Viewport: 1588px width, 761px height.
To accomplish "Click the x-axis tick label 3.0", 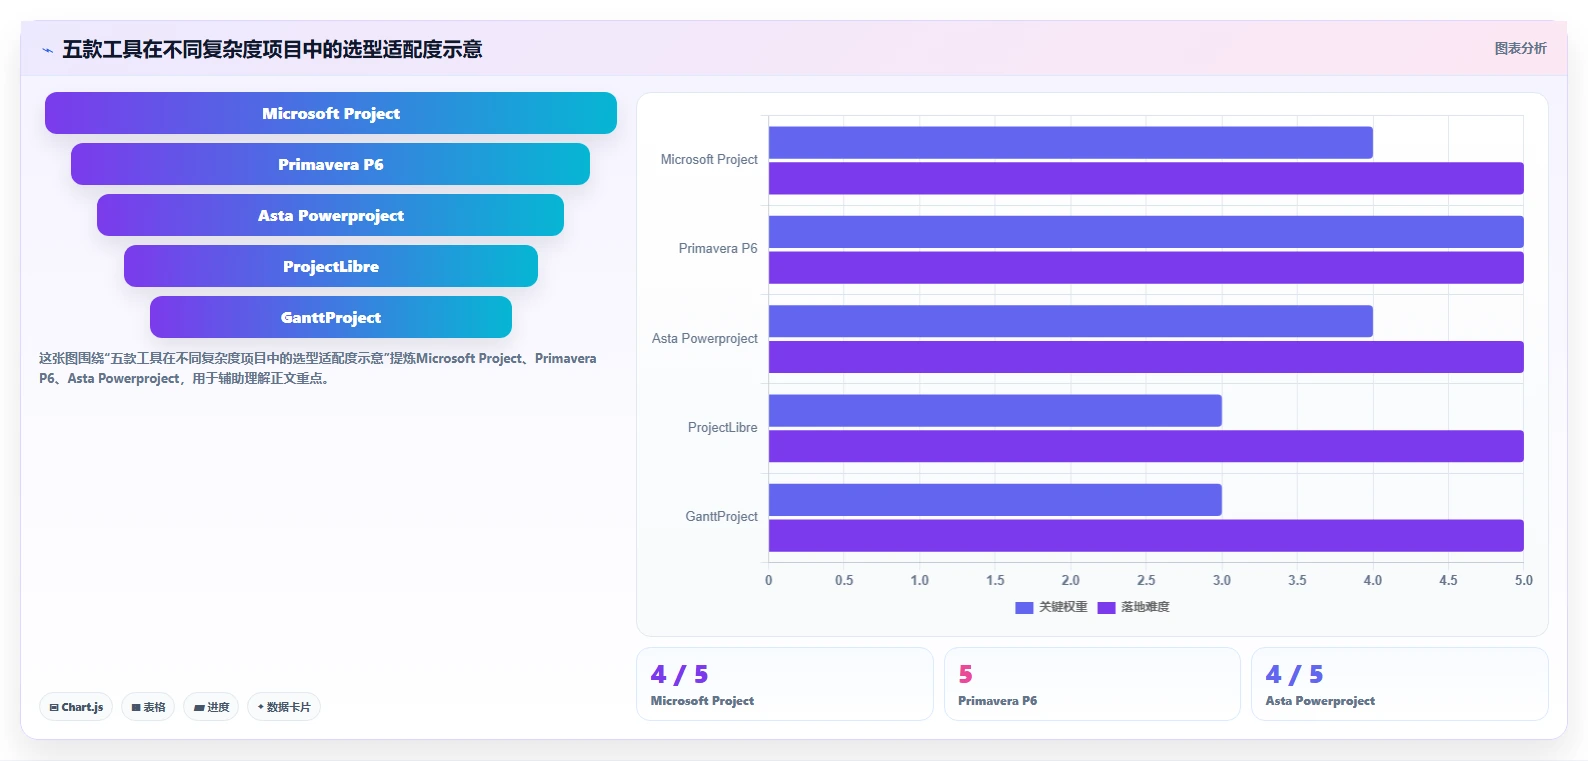I will [1222, 580].
